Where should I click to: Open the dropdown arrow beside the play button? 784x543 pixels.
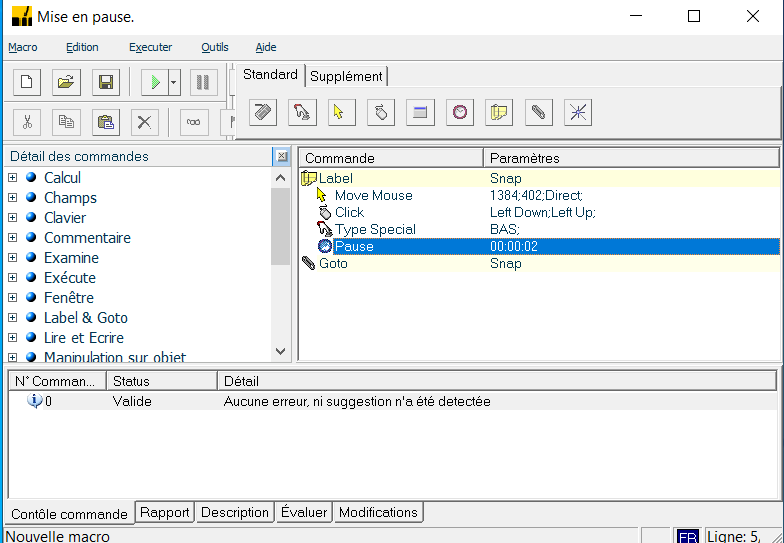(174, 82)
